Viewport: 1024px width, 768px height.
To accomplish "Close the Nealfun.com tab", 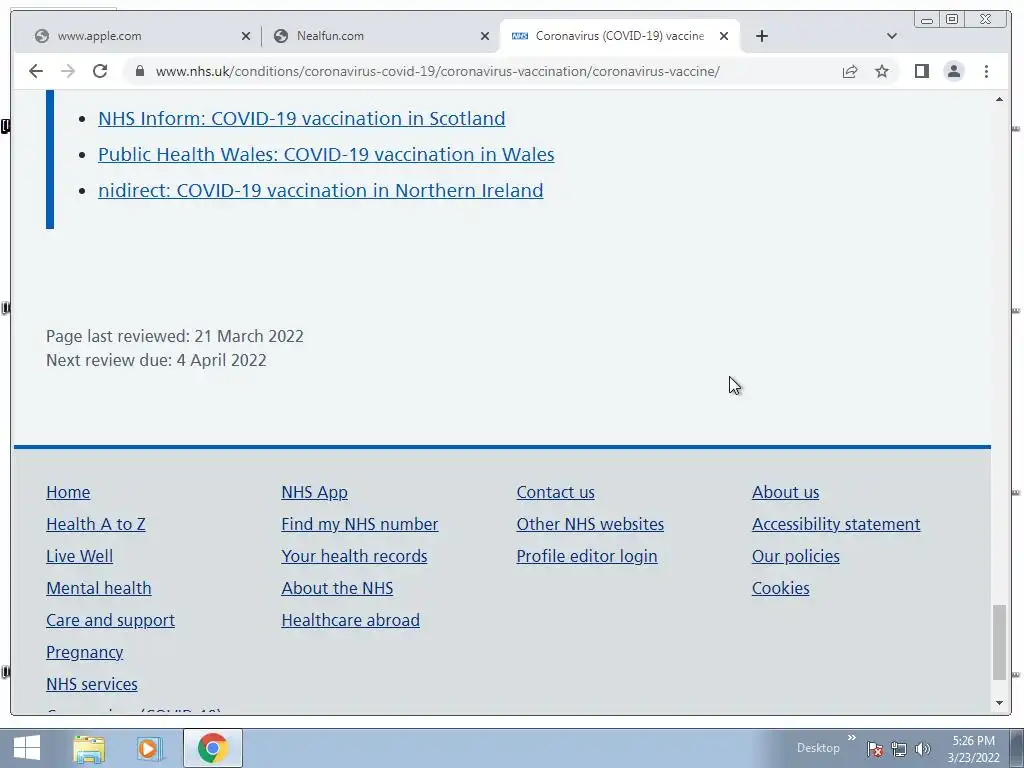I will coord(485,36).
